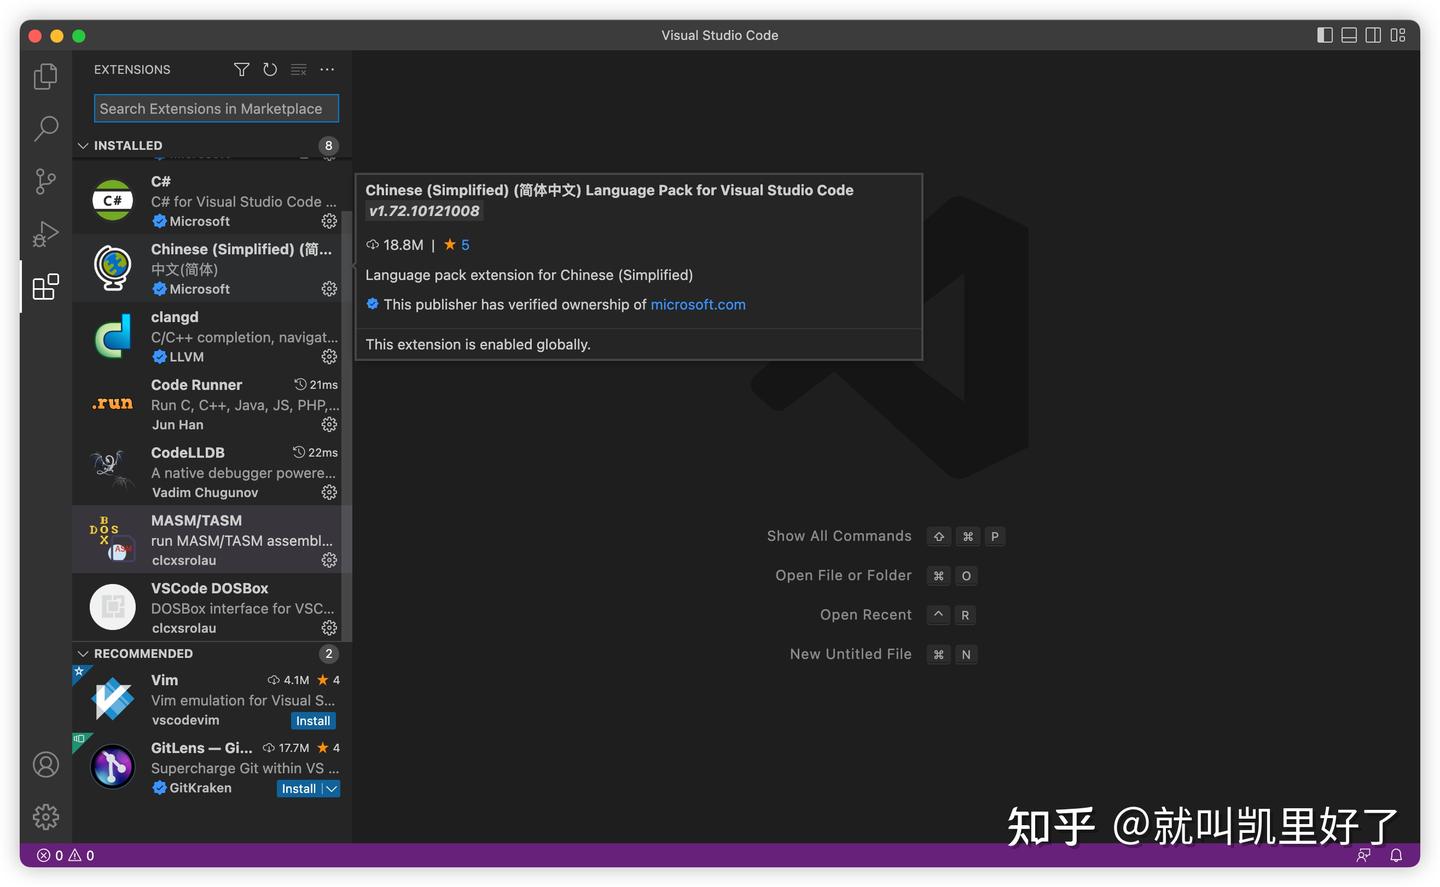Click the Search Extensions in Marketplace field
The height and width of the screenshot is (887, 1440).
tap(215, 108)
